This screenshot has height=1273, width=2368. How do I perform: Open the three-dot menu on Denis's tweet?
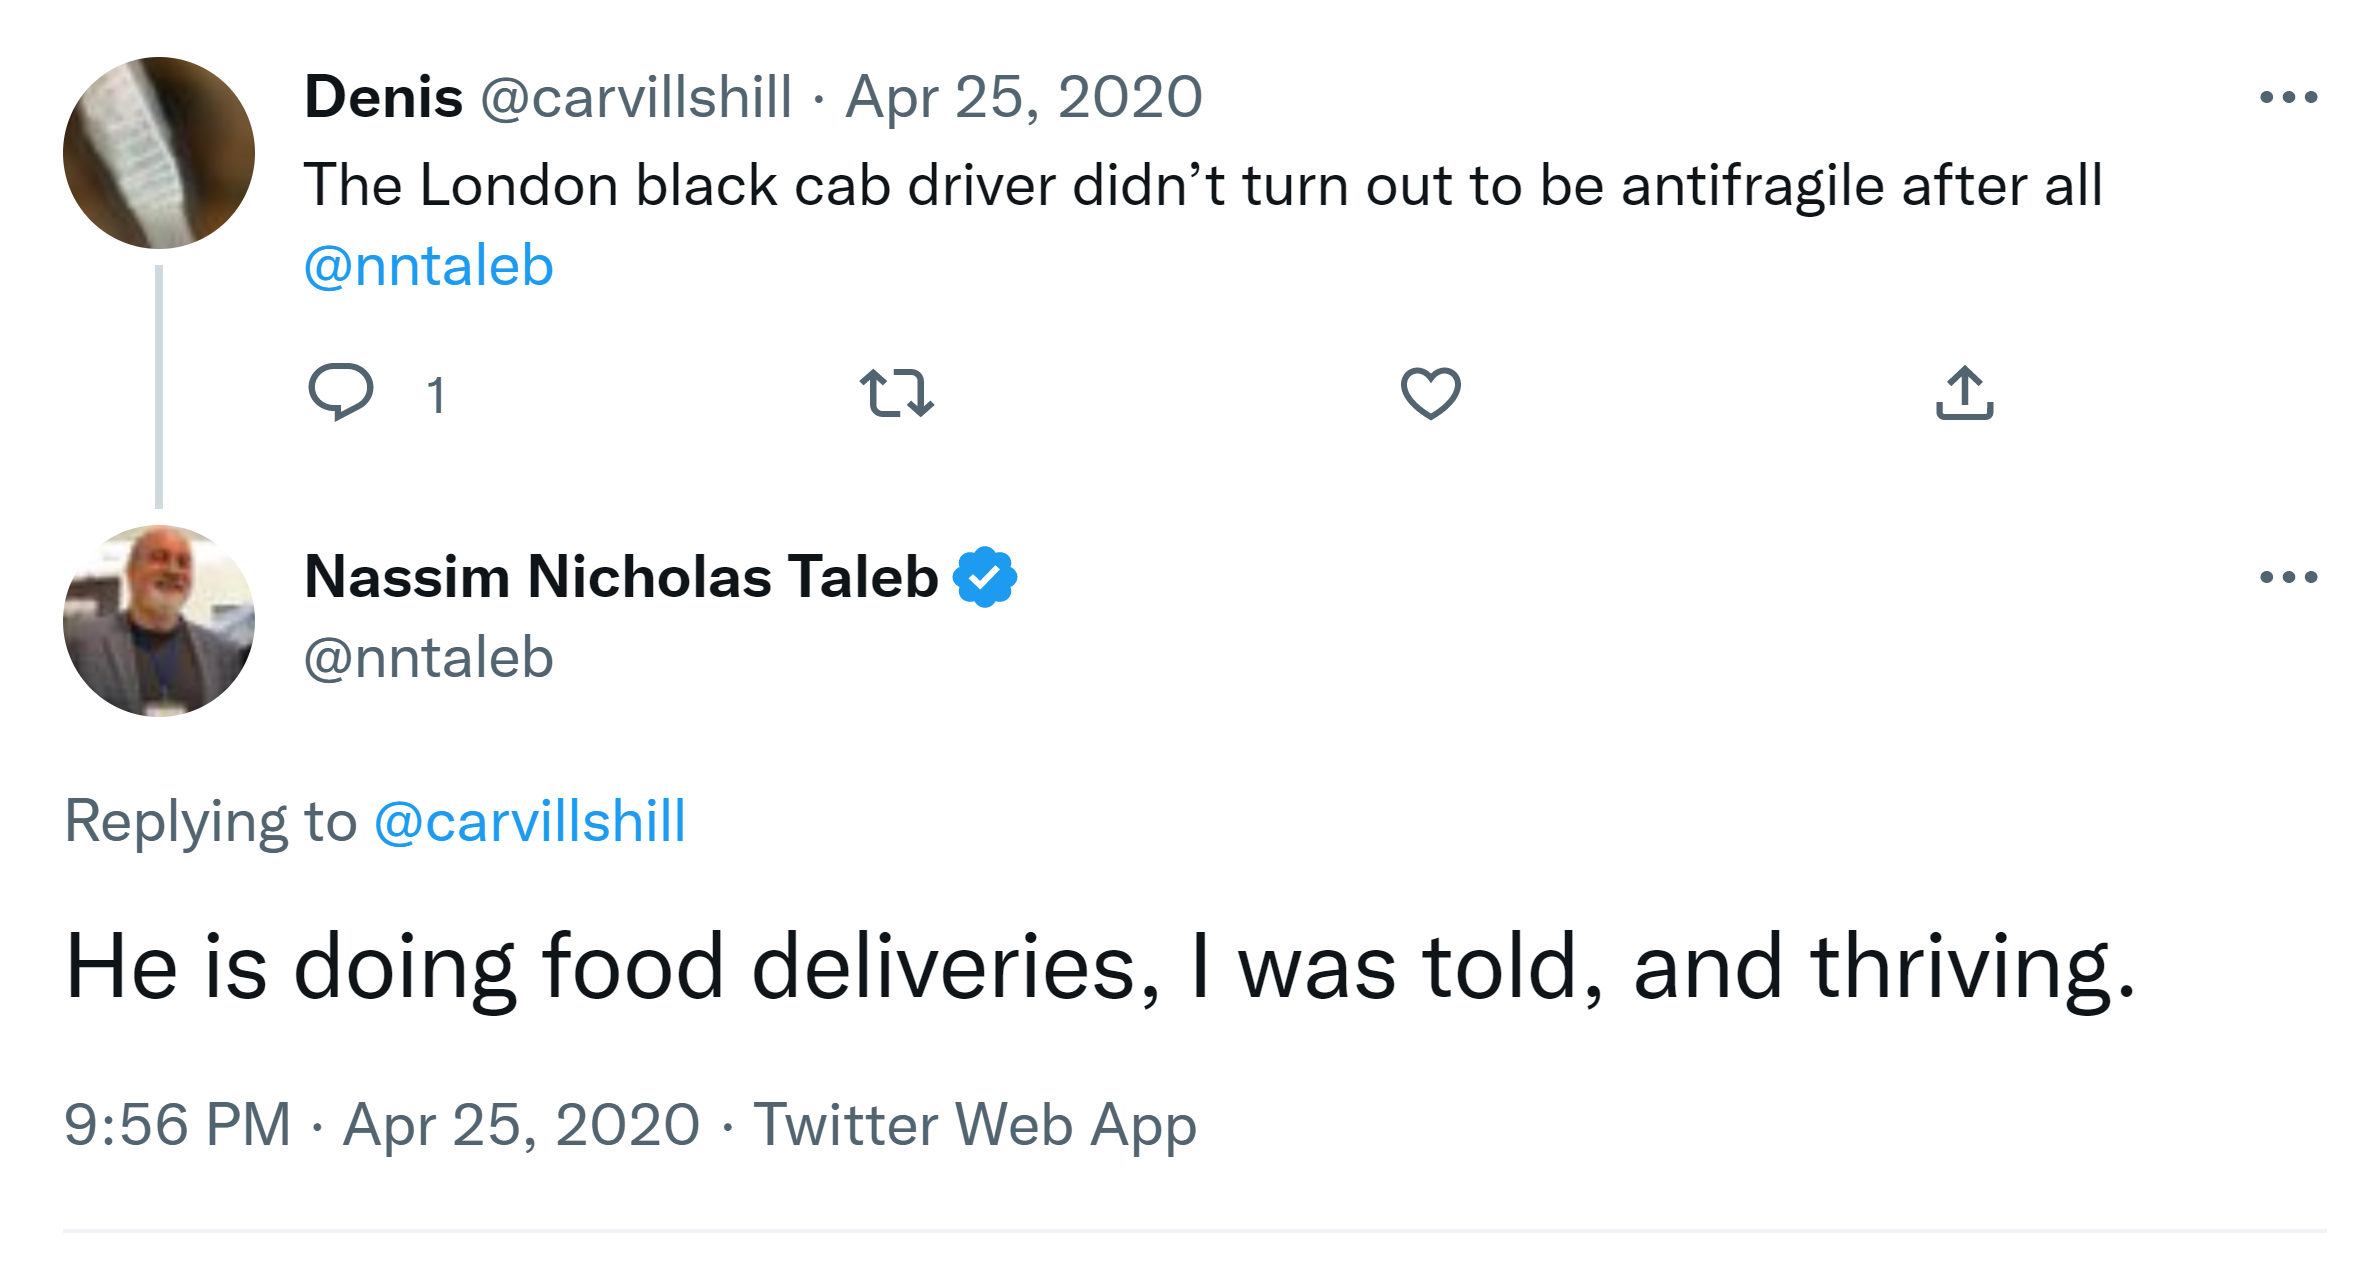tap(2288, 97)
